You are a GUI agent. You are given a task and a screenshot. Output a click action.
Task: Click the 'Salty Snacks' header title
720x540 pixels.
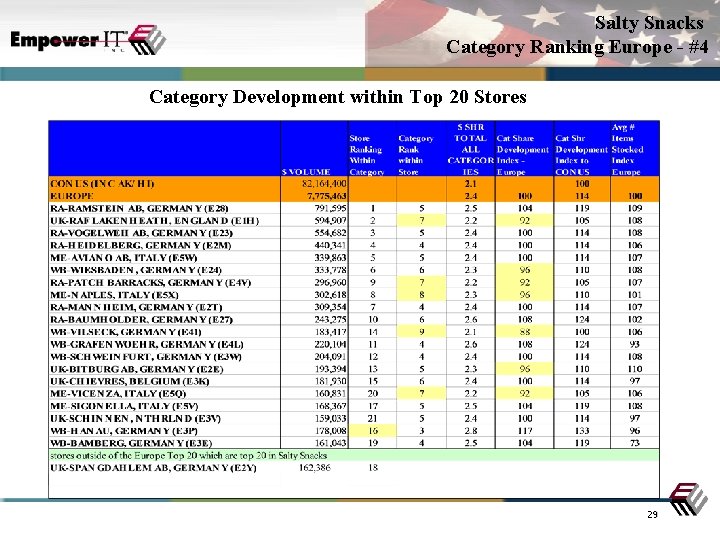(649, 22)
